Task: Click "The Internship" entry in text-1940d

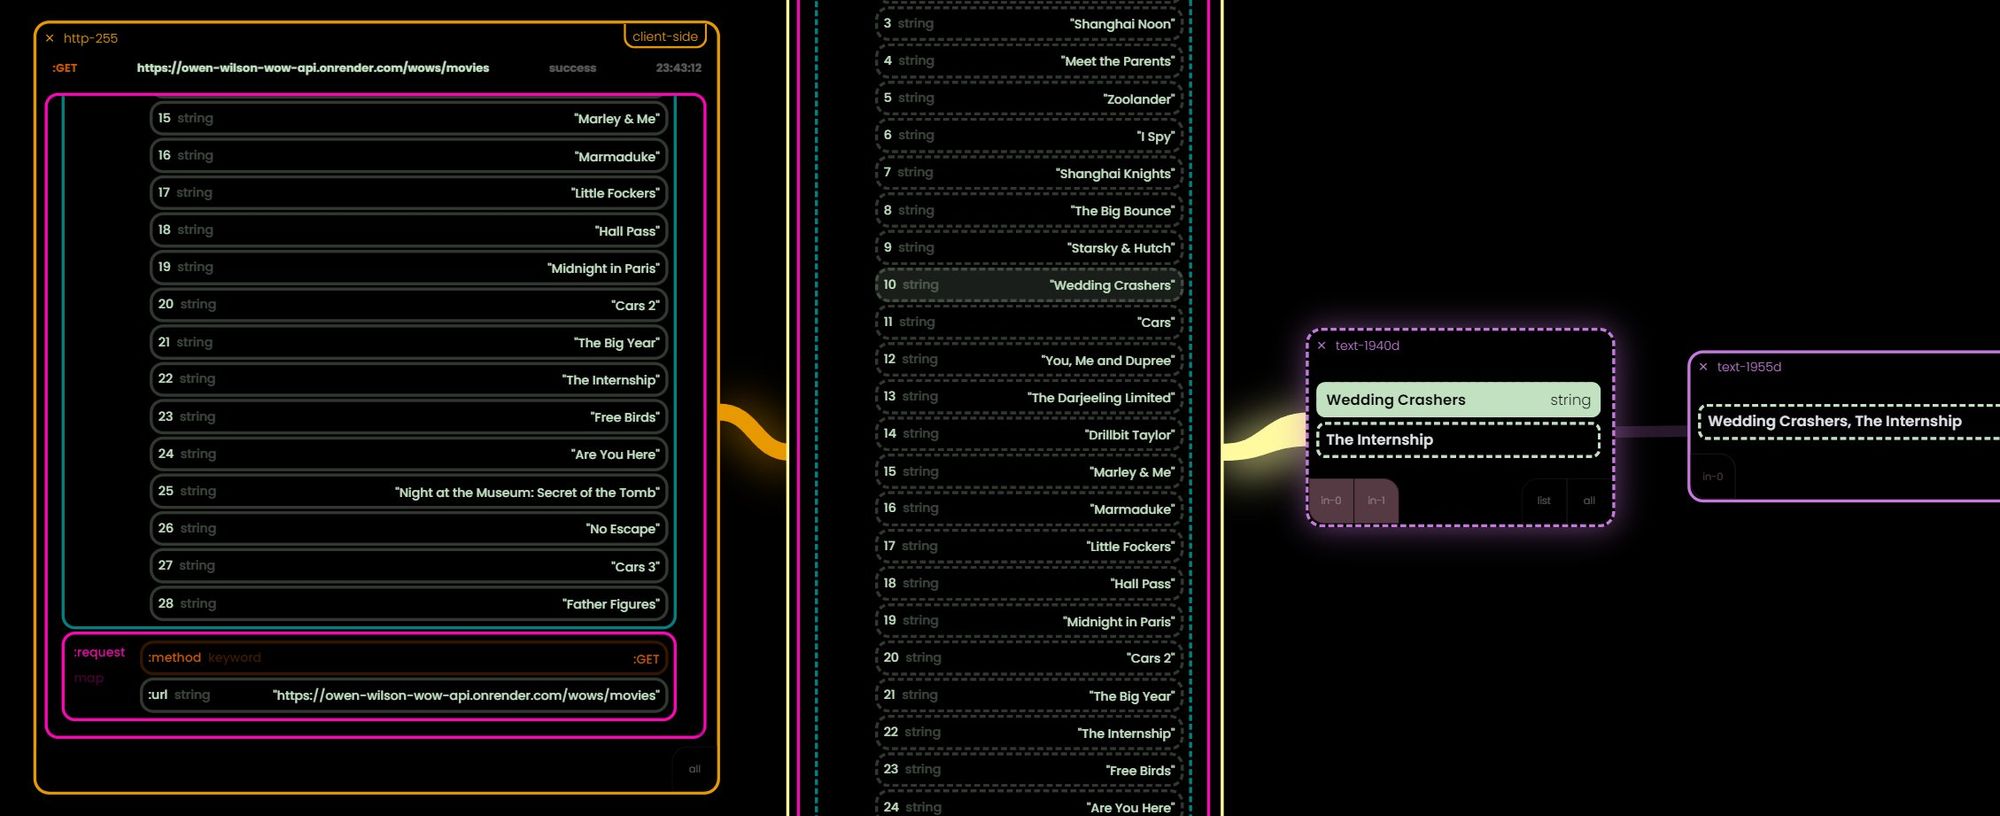Action: [x=1458, y=440]
